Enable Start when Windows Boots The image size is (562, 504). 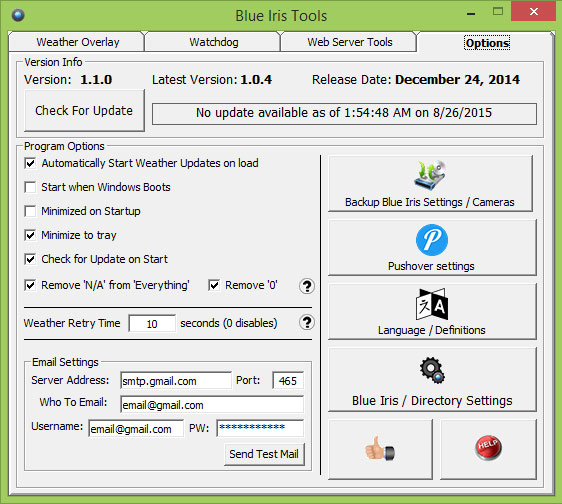click(30, 187)
